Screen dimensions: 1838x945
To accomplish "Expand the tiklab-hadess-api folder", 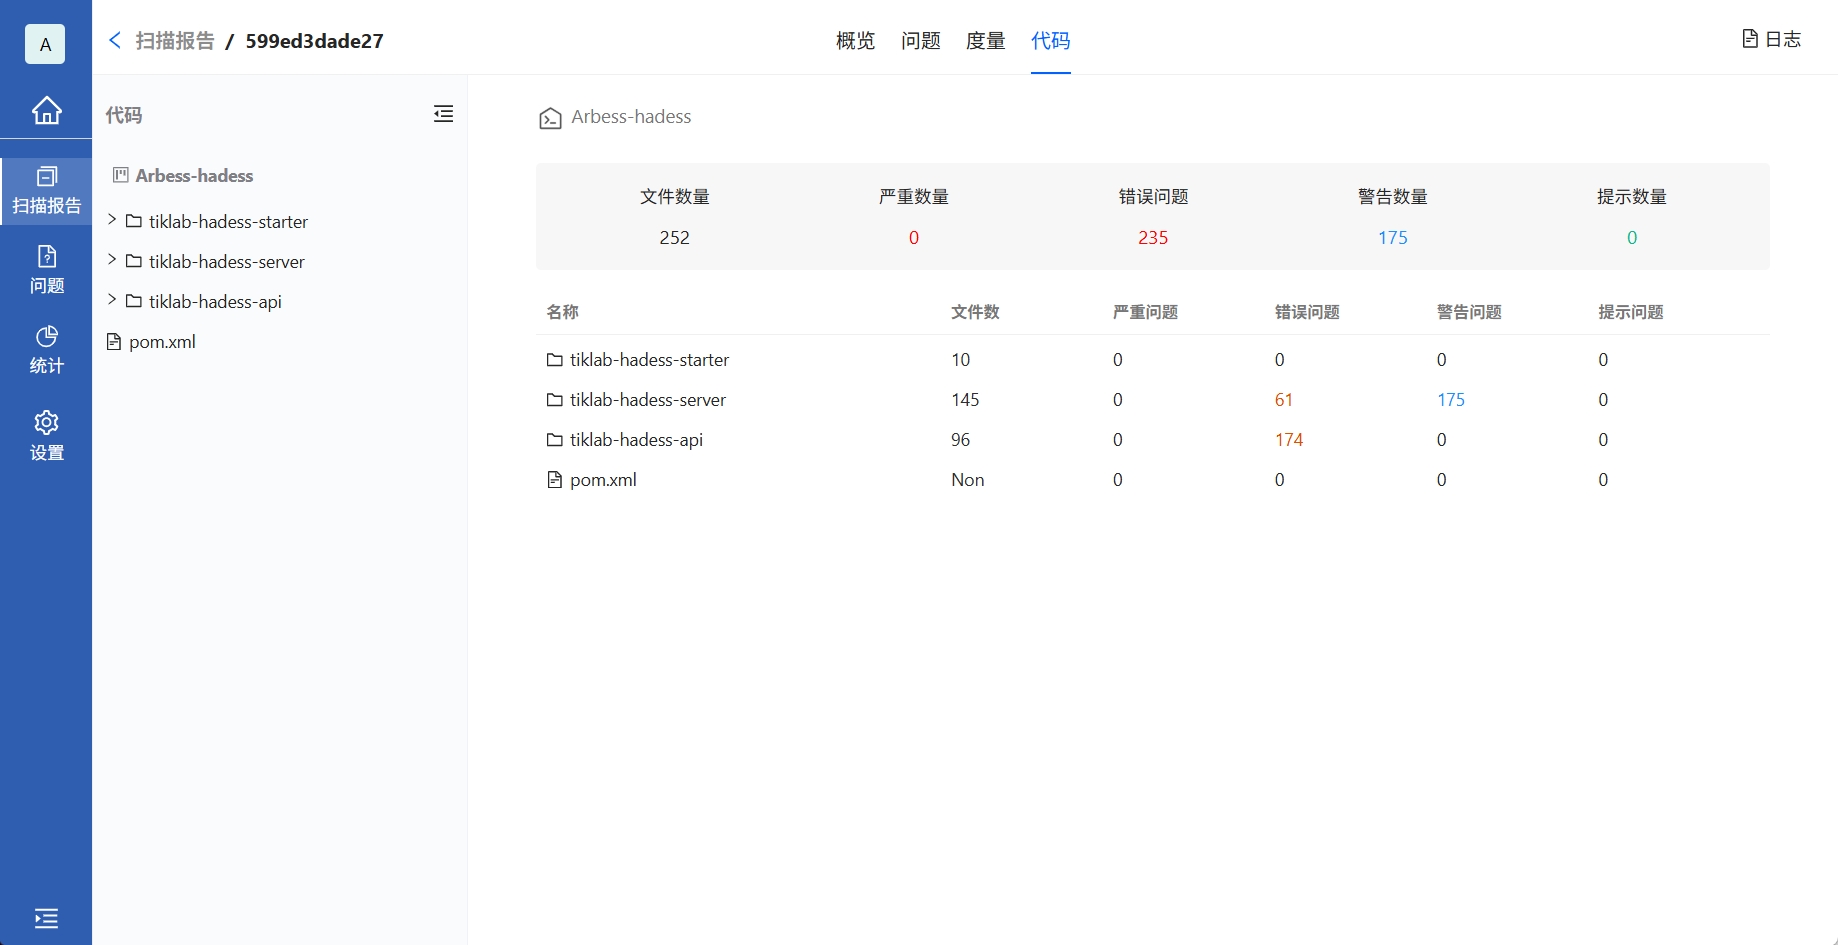I will coord(112,300).
